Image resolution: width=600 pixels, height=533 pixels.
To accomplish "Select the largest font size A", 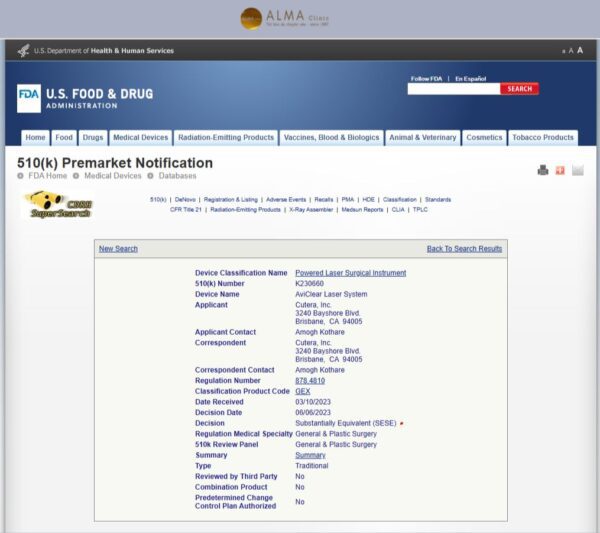I will click(x=580, y=50).
